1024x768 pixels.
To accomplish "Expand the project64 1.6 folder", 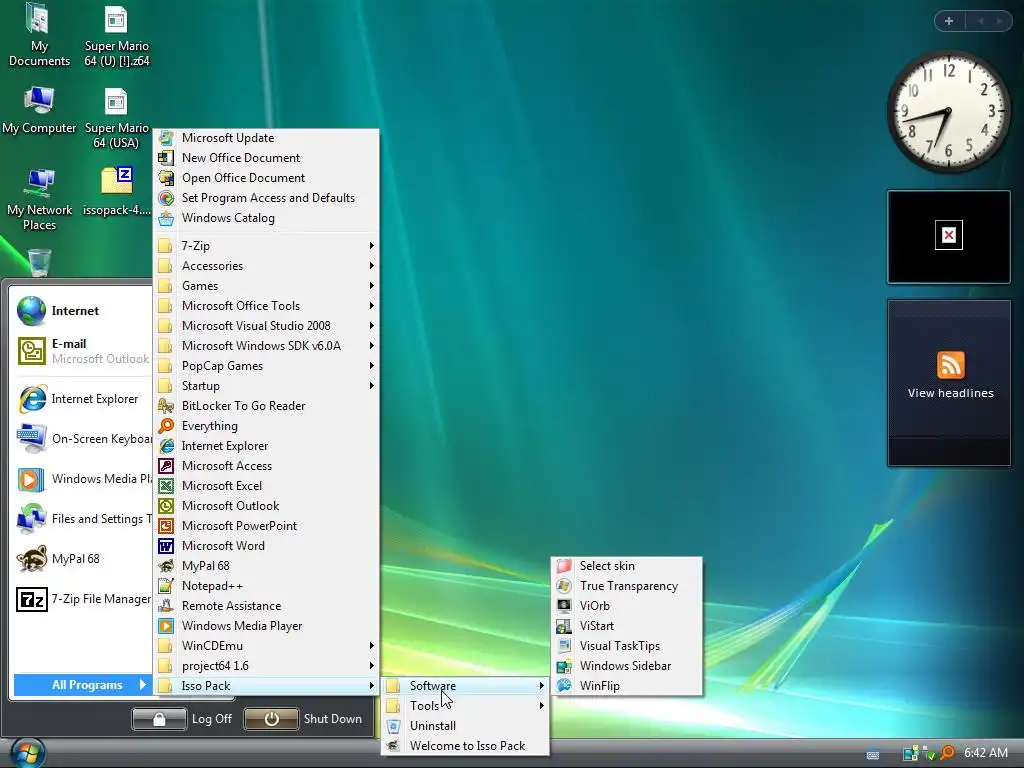I will pos(266,665).
